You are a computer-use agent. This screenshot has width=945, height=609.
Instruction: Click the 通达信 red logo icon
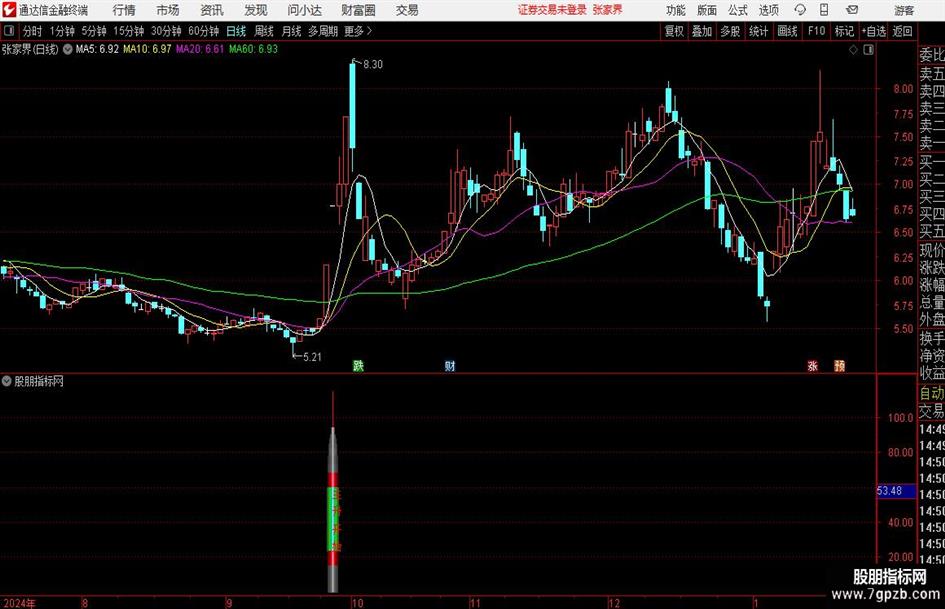(x=9, y=10)
